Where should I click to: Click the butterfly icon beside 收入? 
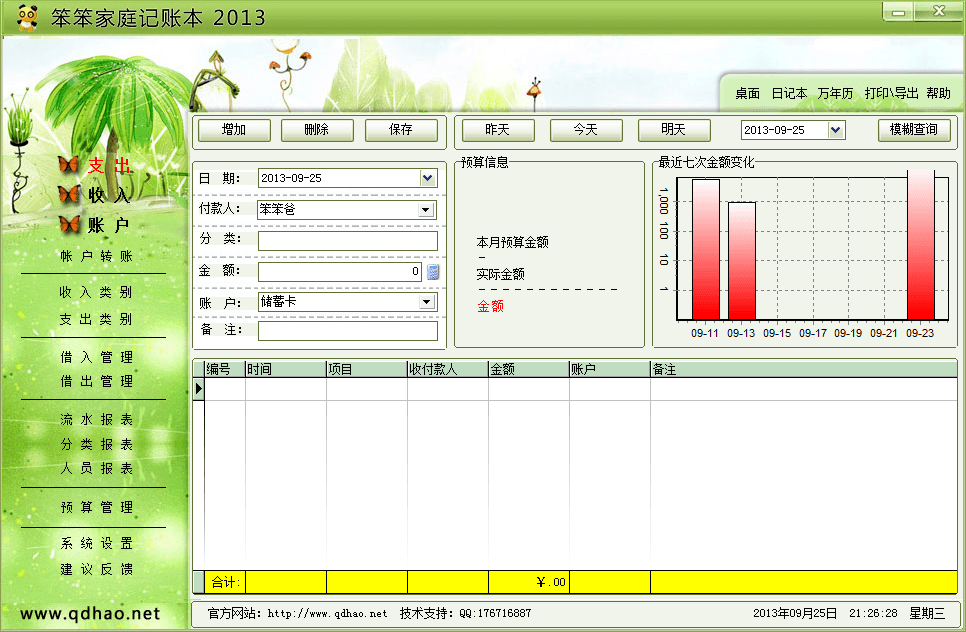(x=68, y=195)
